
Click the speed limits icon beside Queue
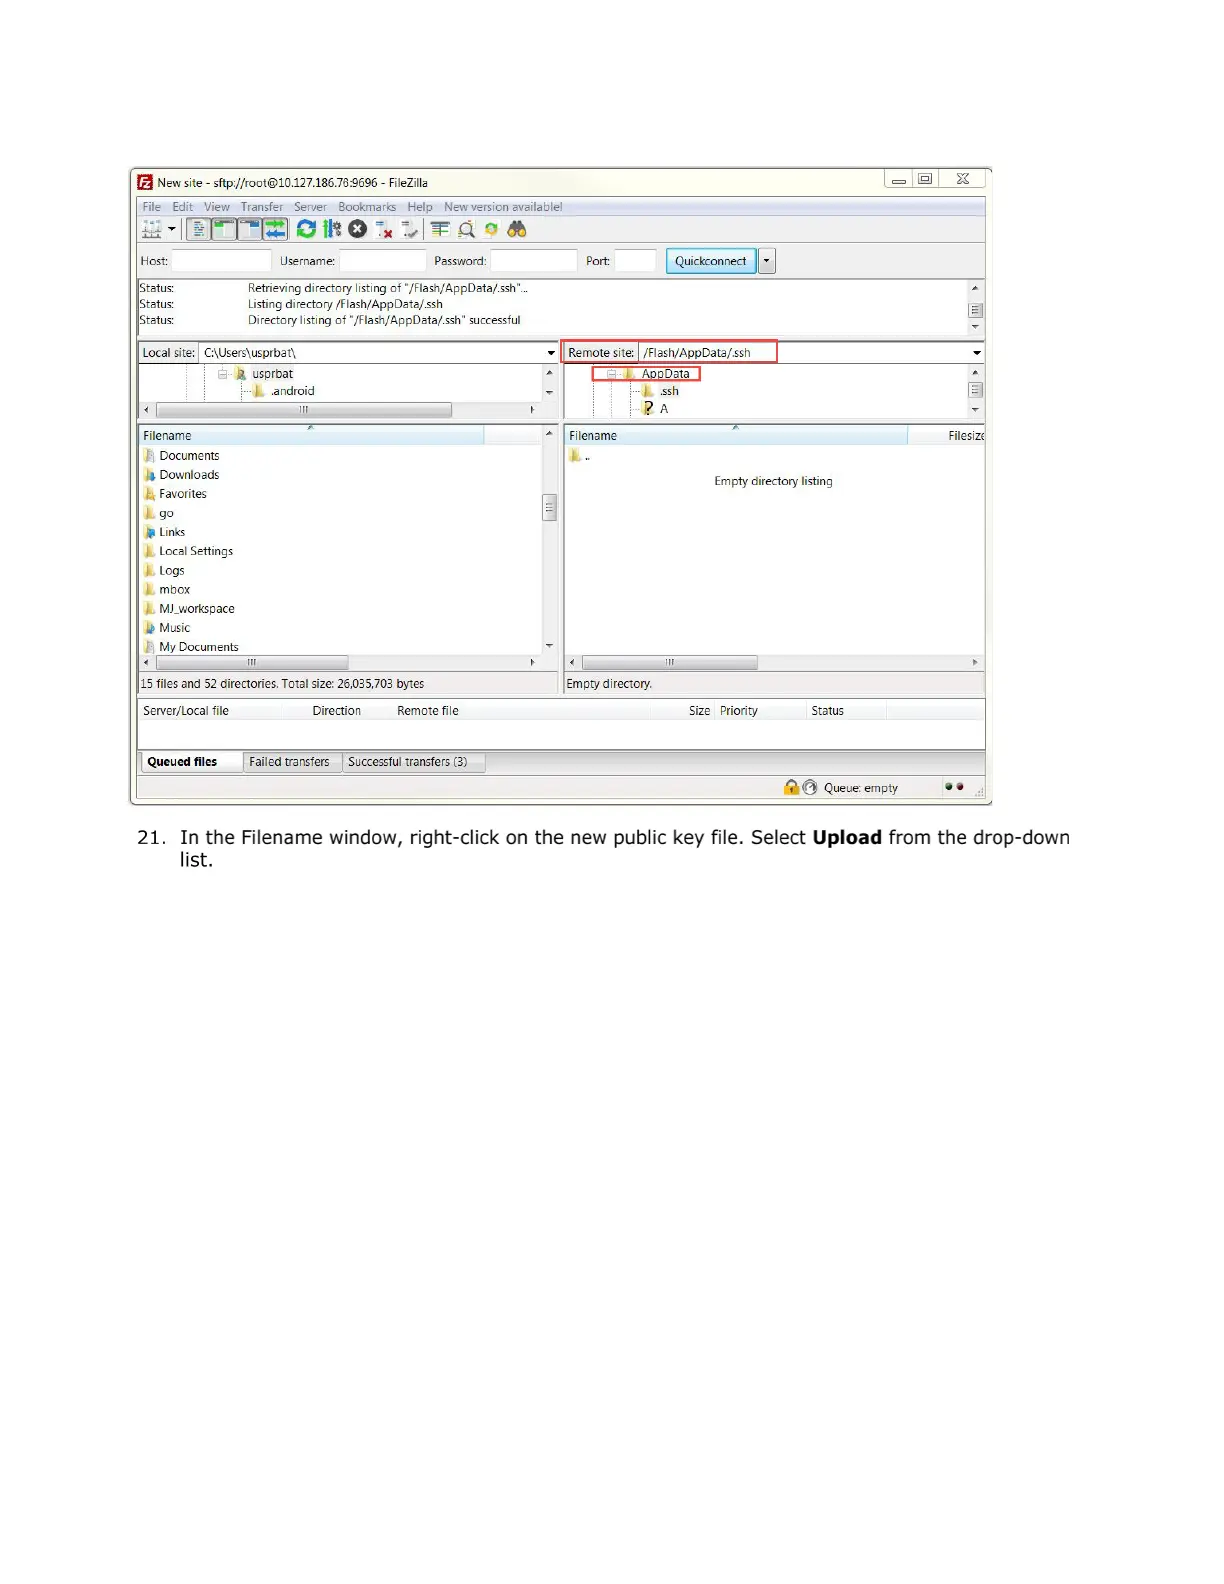810,788
